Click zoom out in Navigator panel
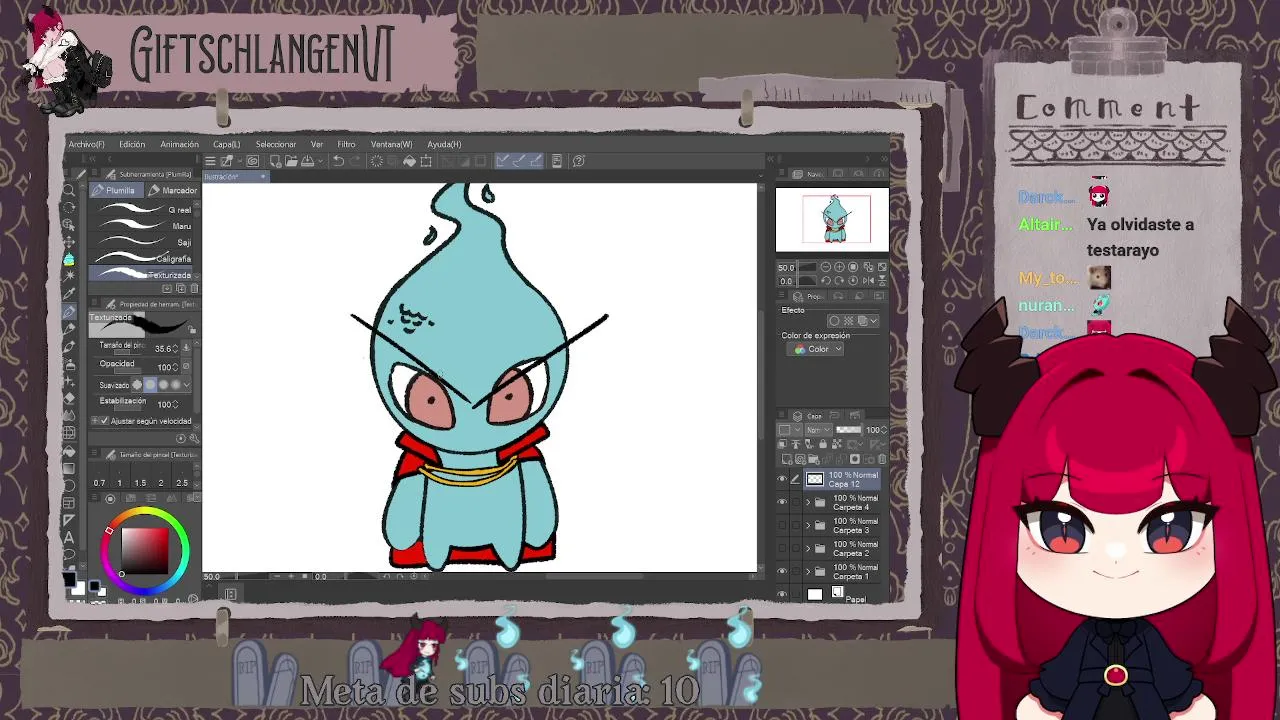This screenshot has width=1280, height=720. tap(826, 267)
